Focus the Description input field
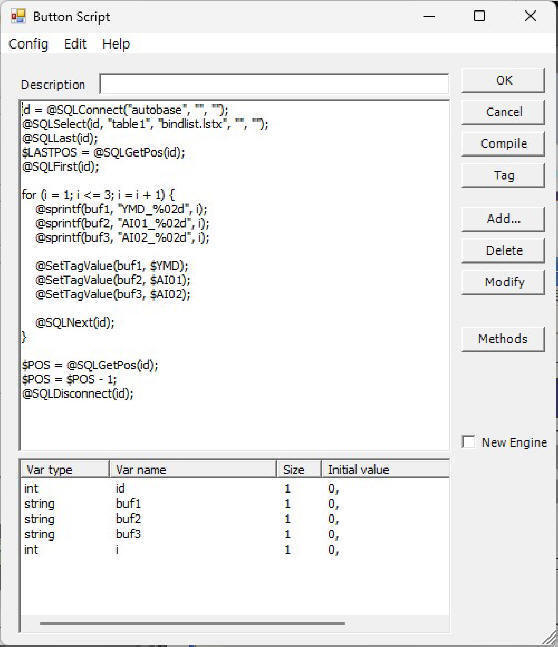Viewport: 558px width, 647px height. [x=274, y=84]
